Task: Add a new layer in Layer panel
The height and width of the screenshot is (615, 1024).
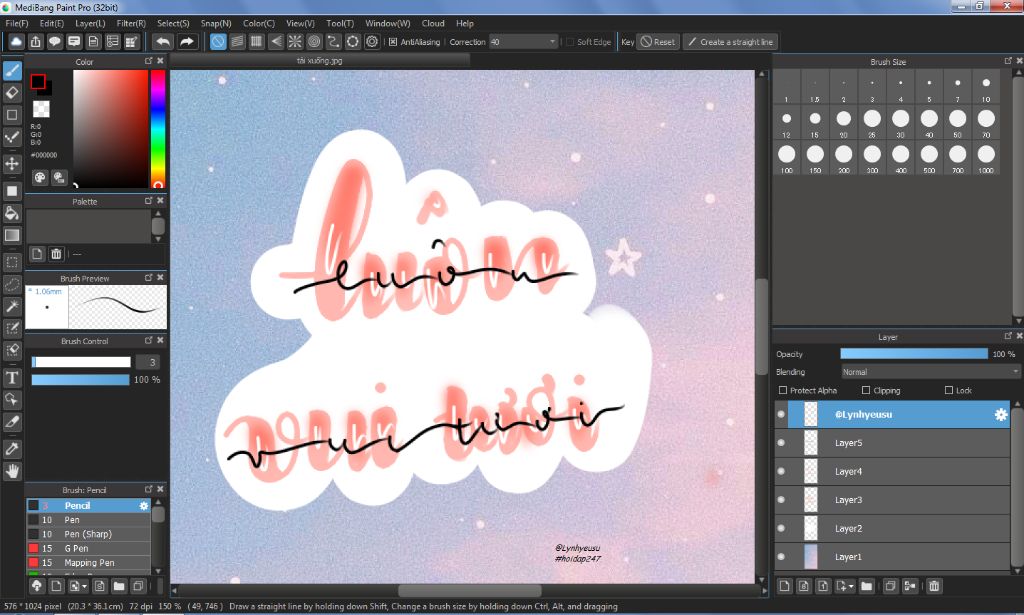Action: click(784, 586)
